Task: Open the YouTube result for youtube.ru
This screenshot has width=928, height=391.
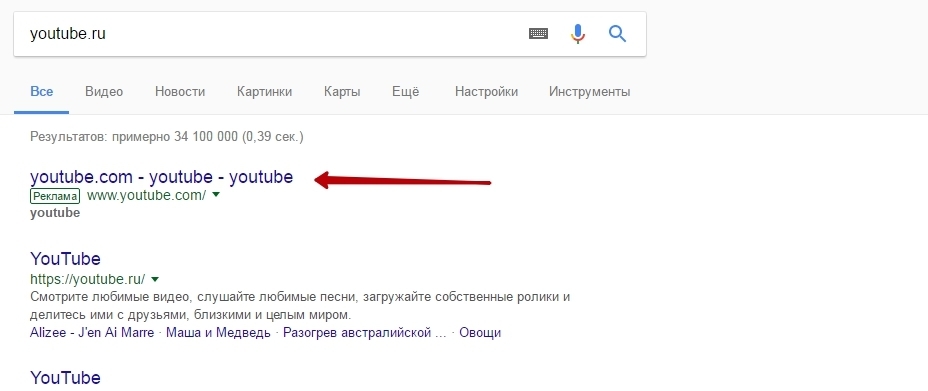Action: 65,258
